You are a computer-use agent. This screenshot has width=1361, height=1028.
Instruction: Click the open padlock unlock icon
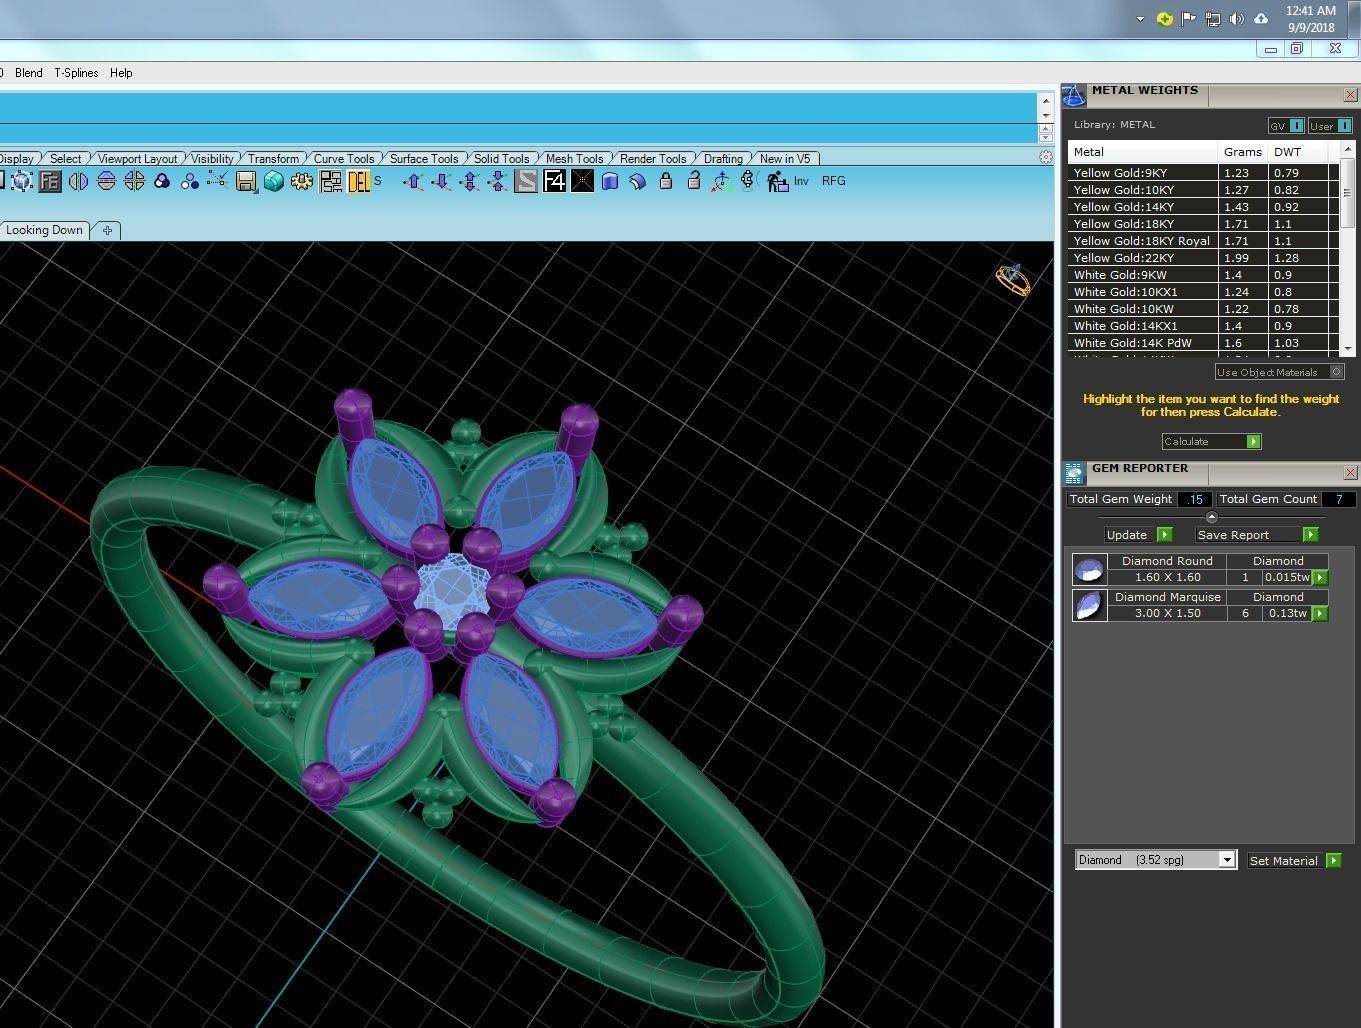(x=693, y=181)
